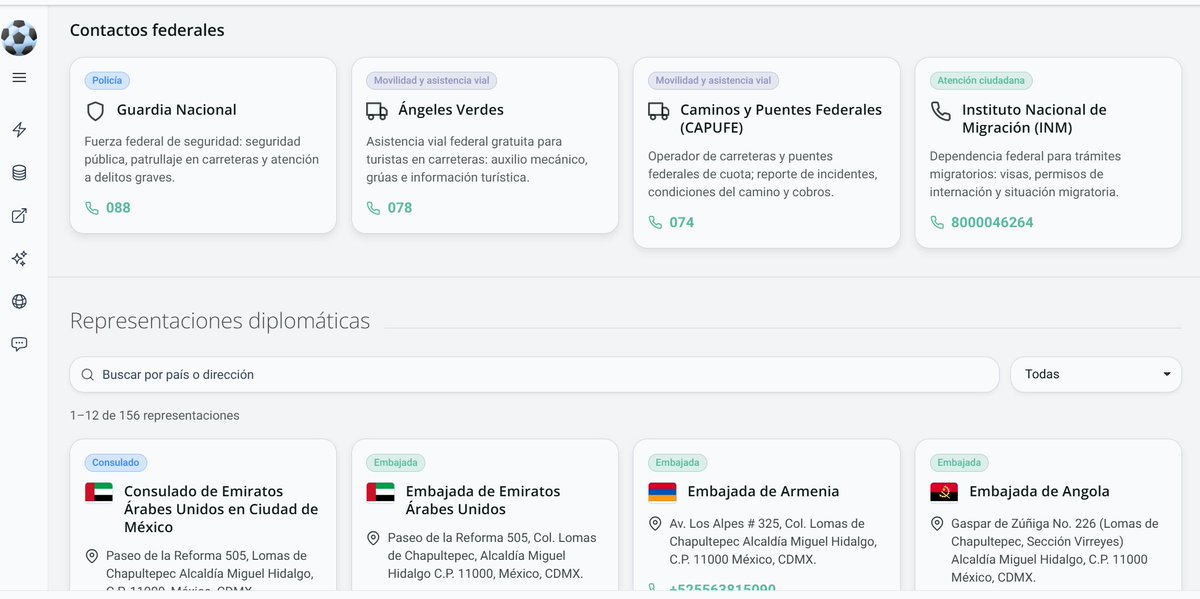Click Guardia Nacional description text

click(203, 159)
